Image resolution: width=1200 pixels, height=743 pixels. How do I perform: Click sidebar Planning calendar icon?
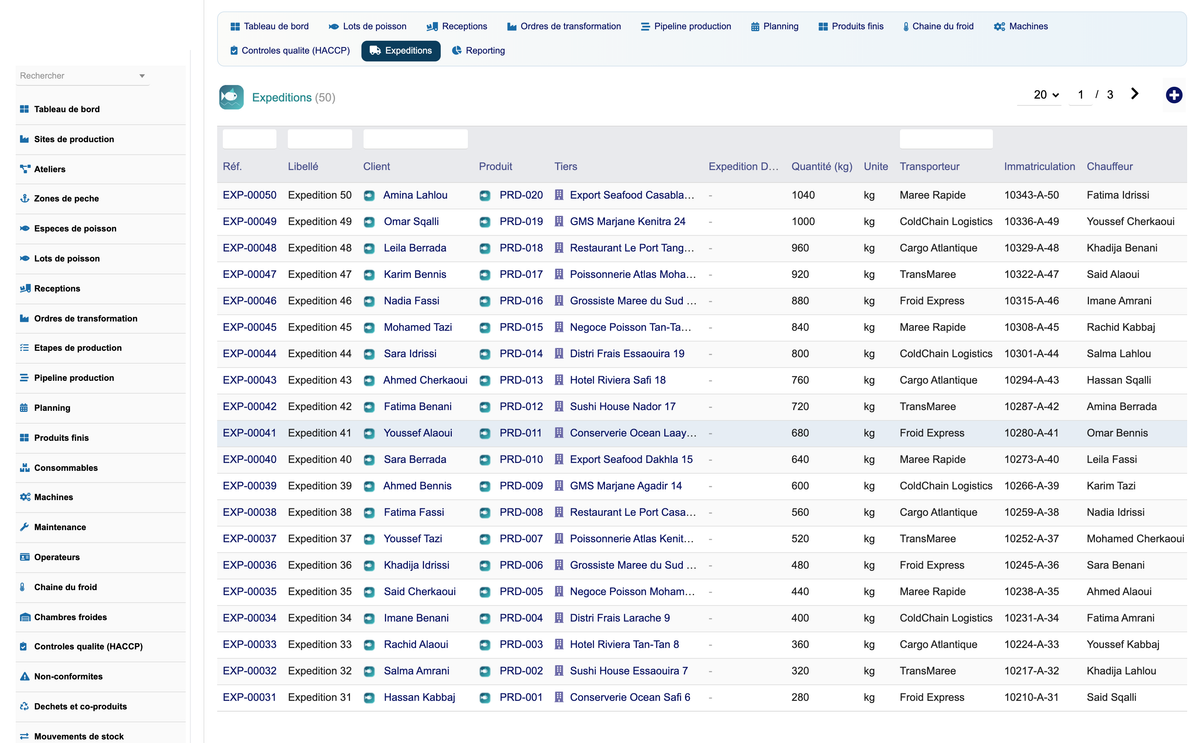pyautogui.click(x=25, y=408)
